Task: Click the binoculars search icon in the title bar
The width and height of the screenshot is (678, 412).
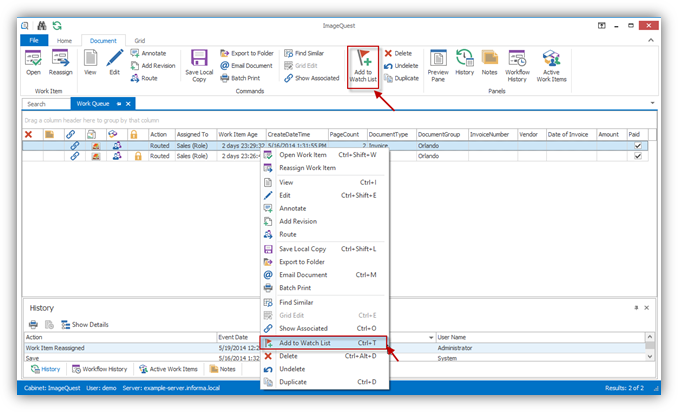Action: [x=42, y=26]
